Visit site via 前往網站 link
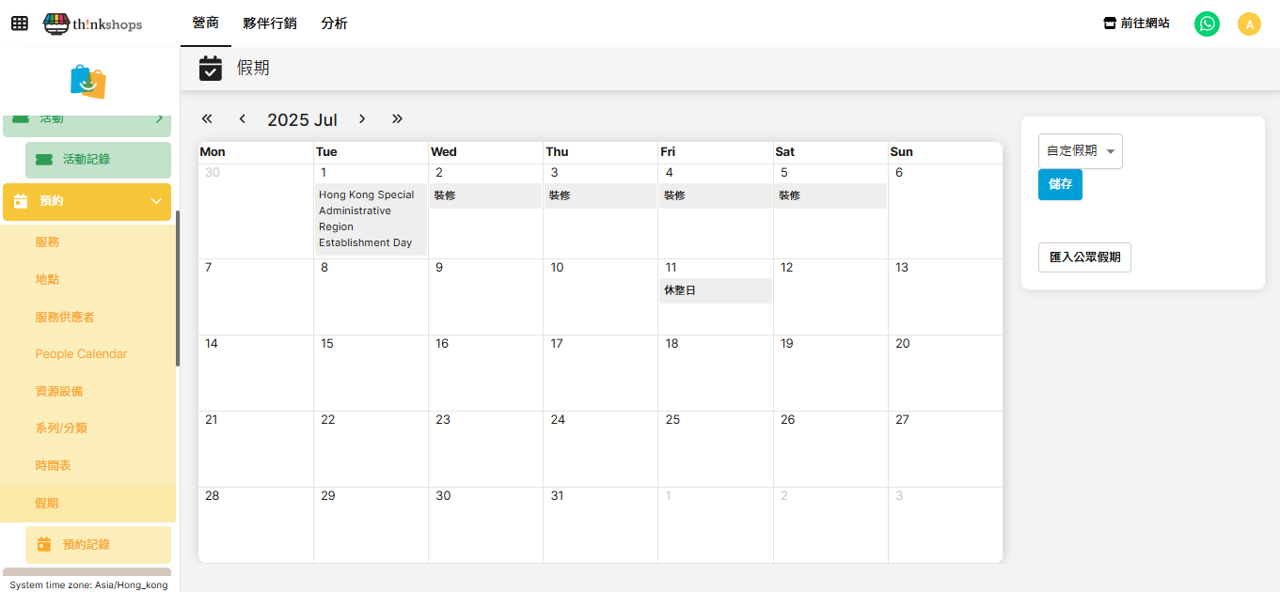Image resolution: width=1280 pixels, height=592 pixels. pyautogui.click(x=1136, y=23)
